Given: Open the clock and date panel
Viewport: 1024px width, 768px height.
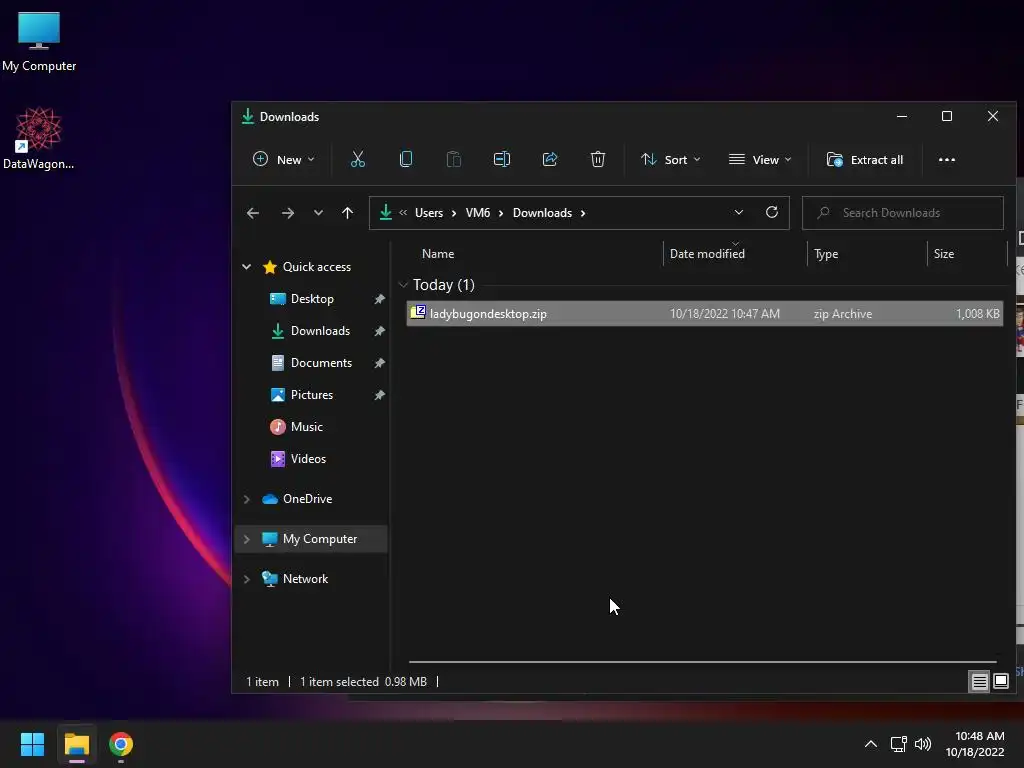Looking at the screenshot, I should pyautogui.click(x=974, y=744).
